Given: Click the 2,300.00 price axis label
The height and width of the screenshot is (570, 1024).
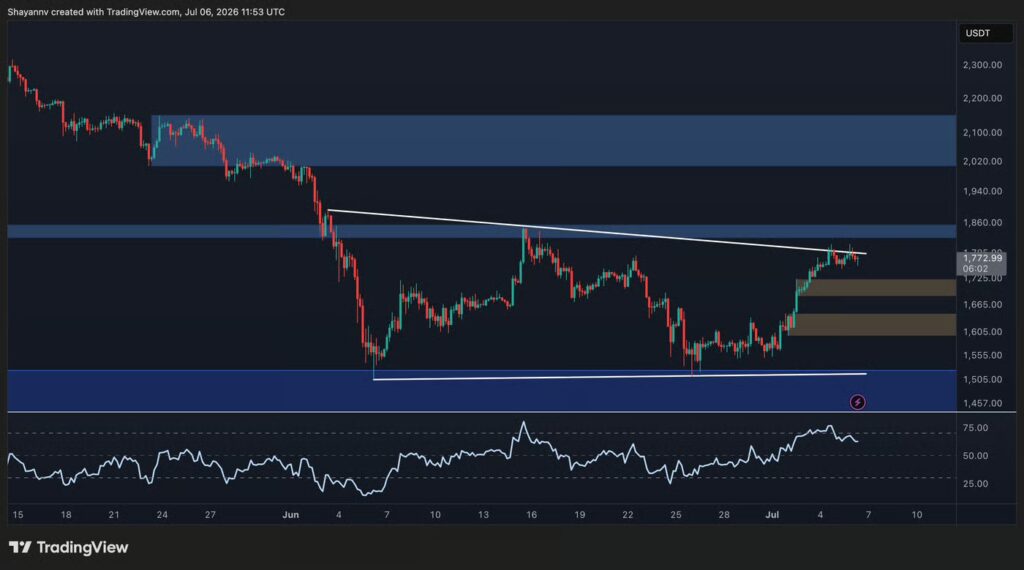Looking at the screenshot, I should pos(982,65).
